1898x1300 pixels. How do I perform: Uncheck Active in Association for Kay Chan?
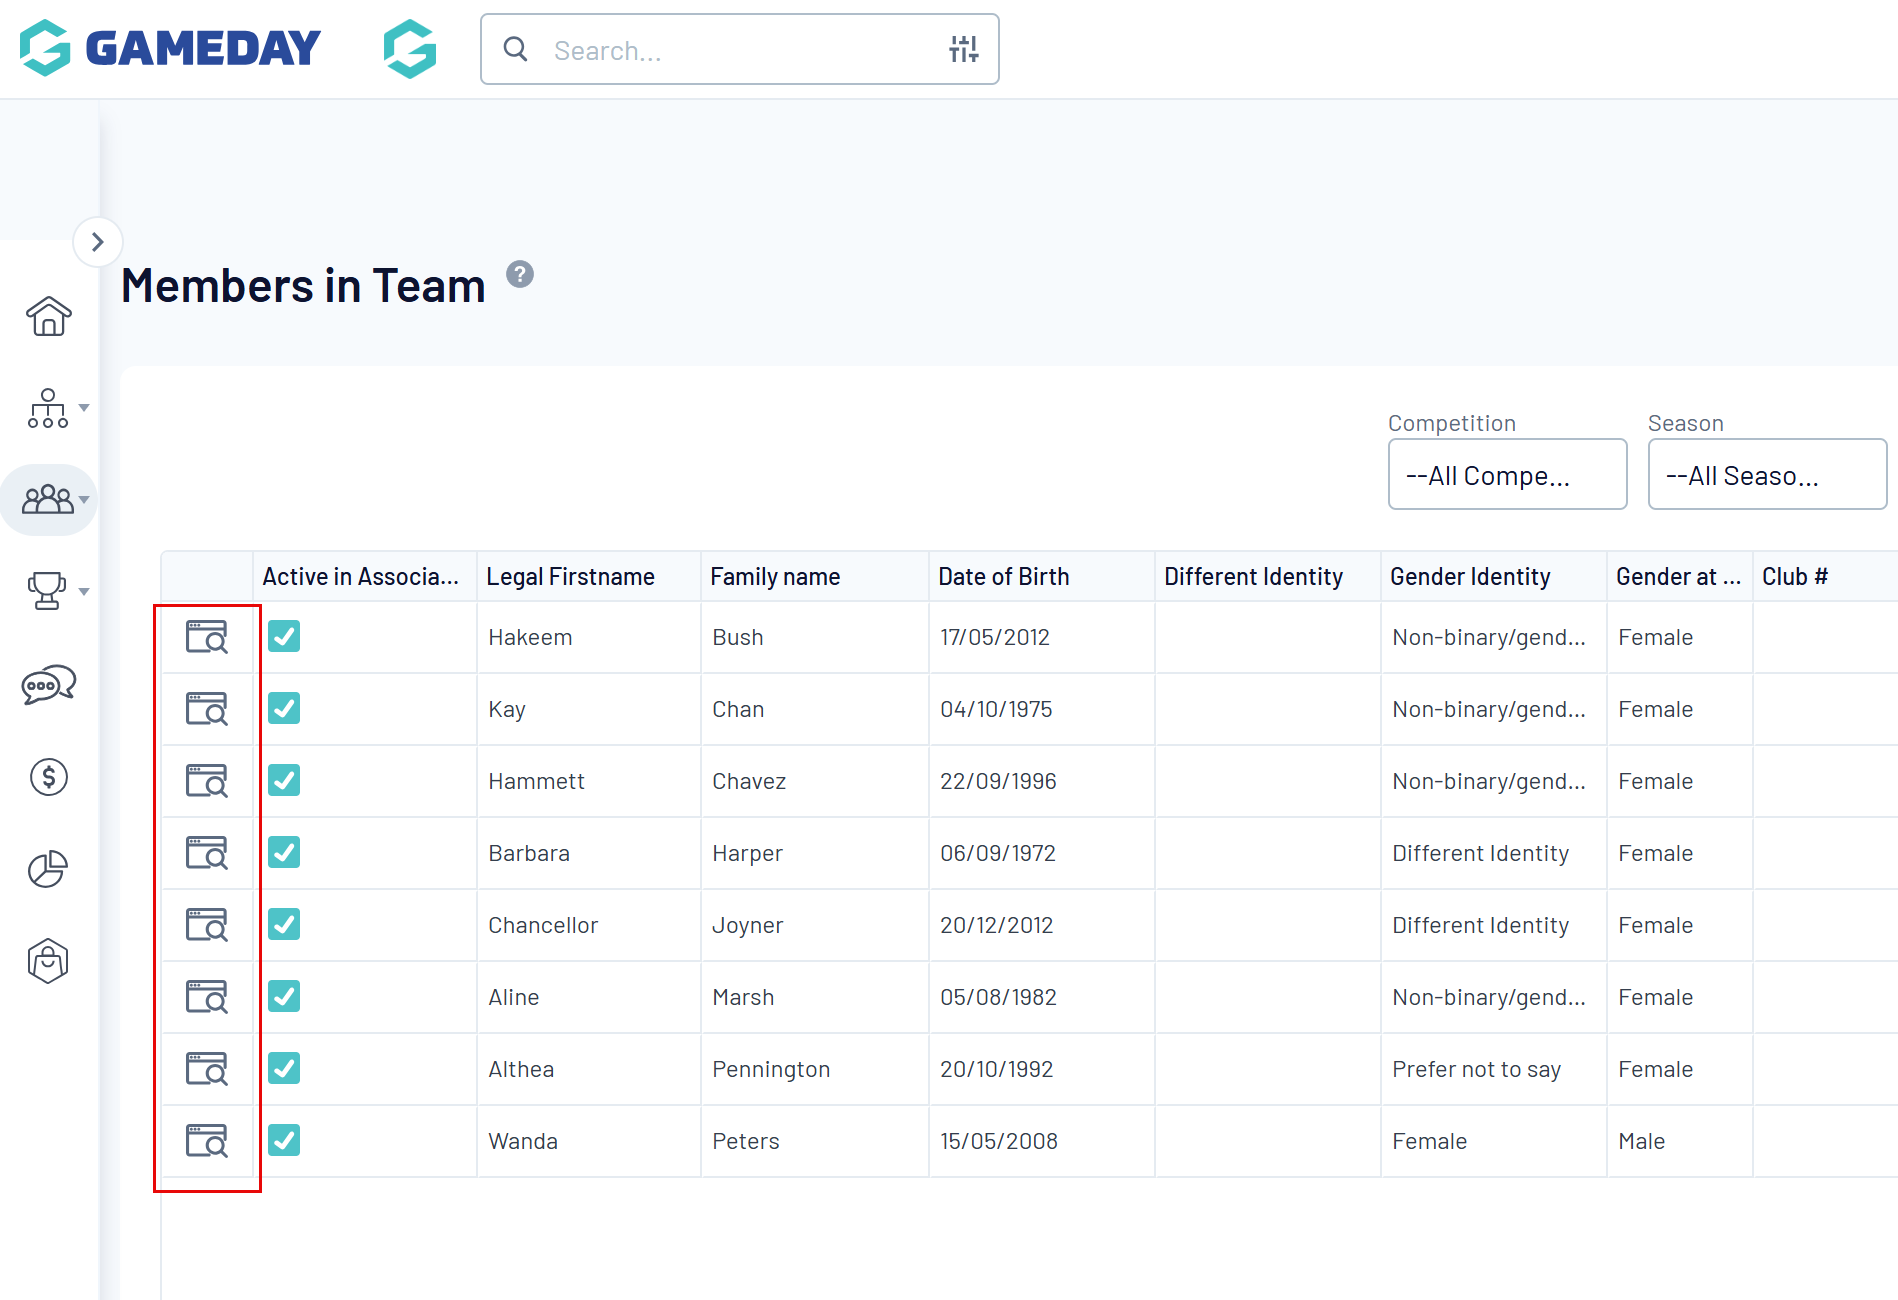[x=284, y=709]
